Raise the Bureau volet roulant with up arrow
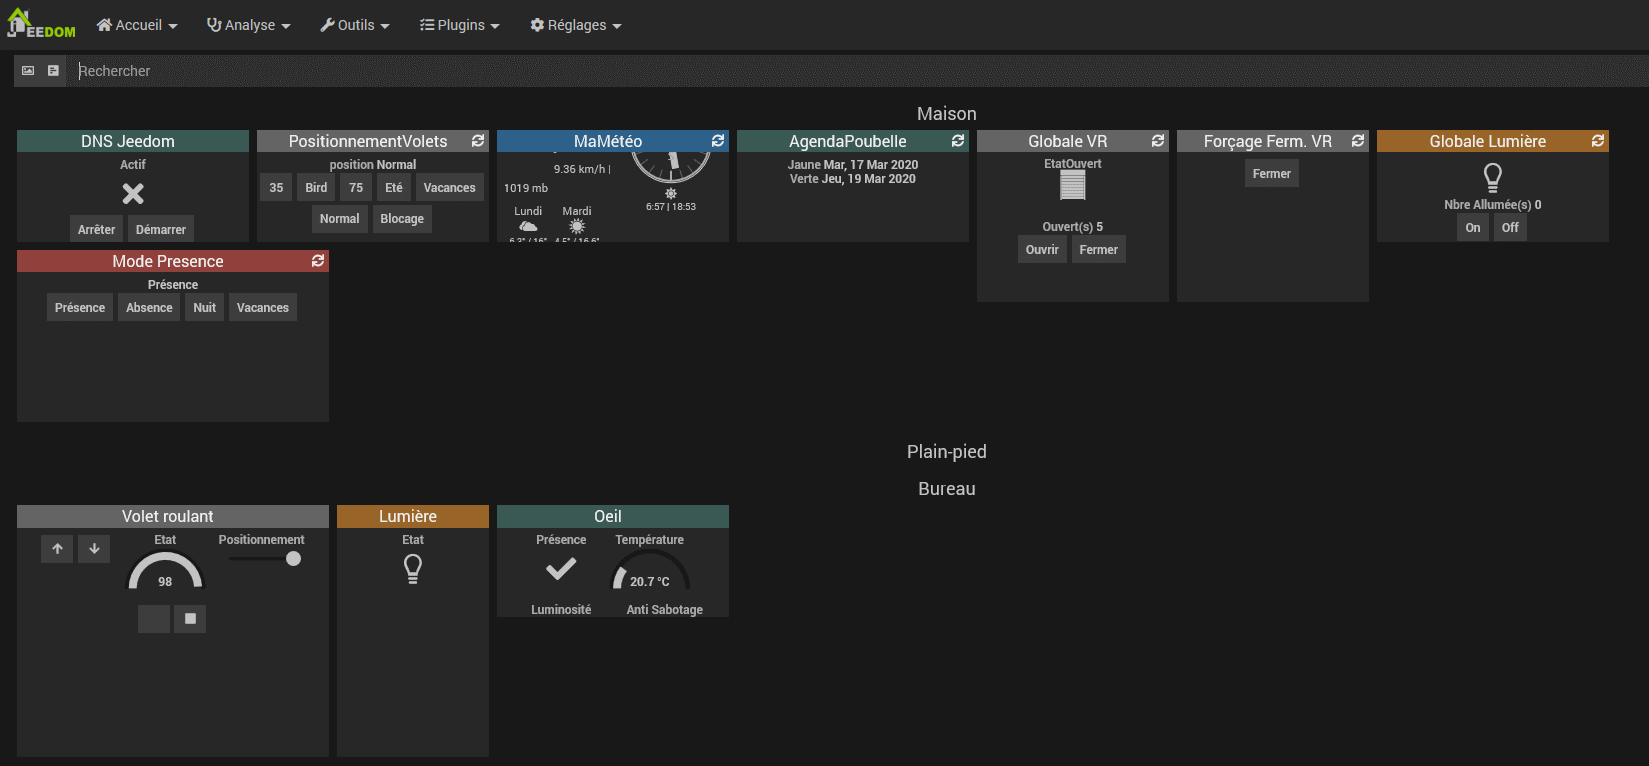 point(57,549)
